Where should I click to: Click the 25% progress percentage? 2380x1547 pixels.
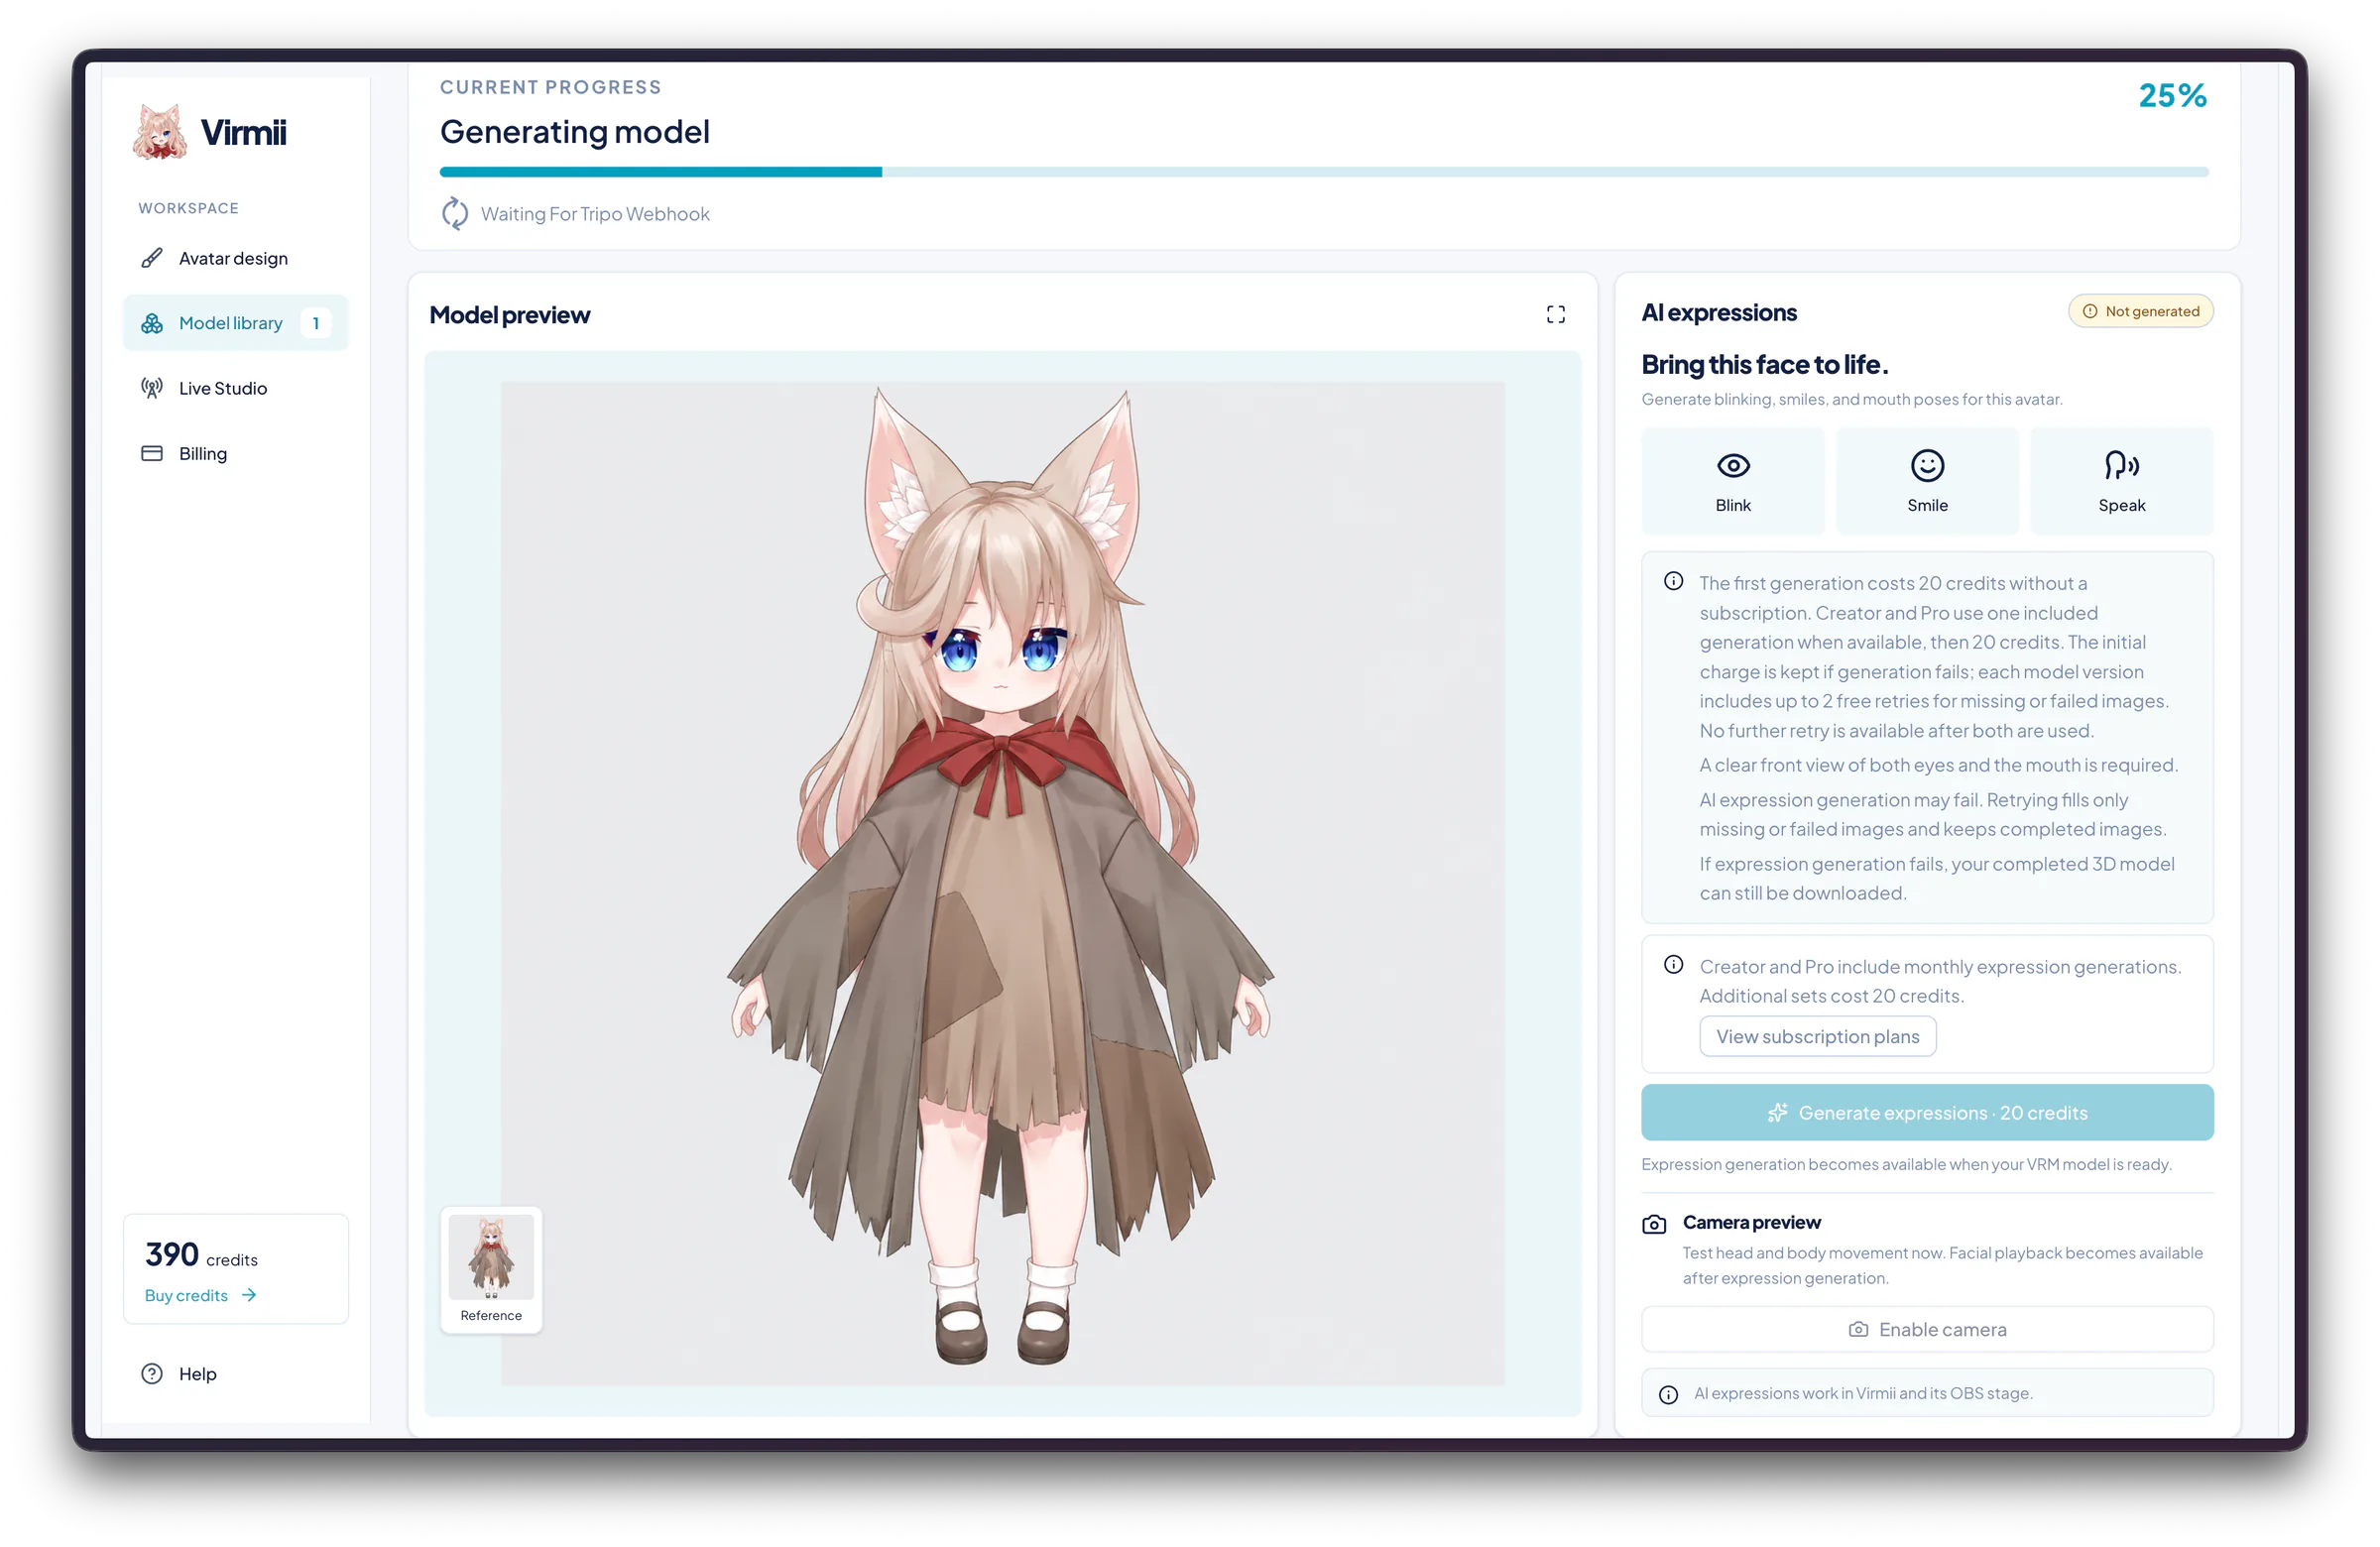pos(2172,96)
